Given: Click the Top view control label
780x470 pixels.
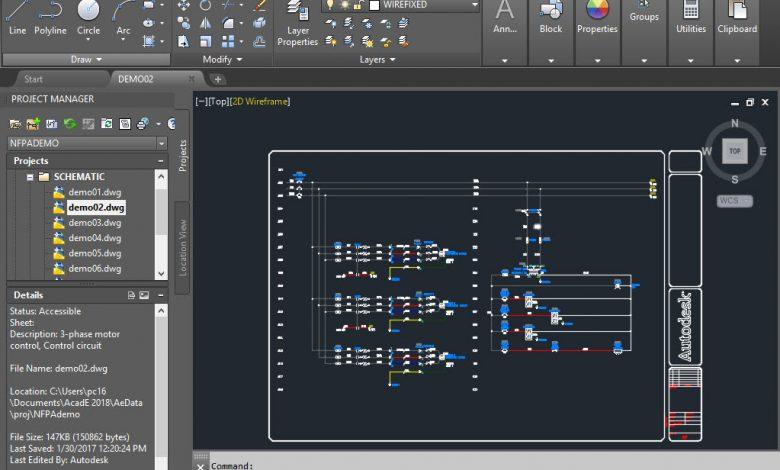Looking at the screenshot, I should tap(218, 101).
